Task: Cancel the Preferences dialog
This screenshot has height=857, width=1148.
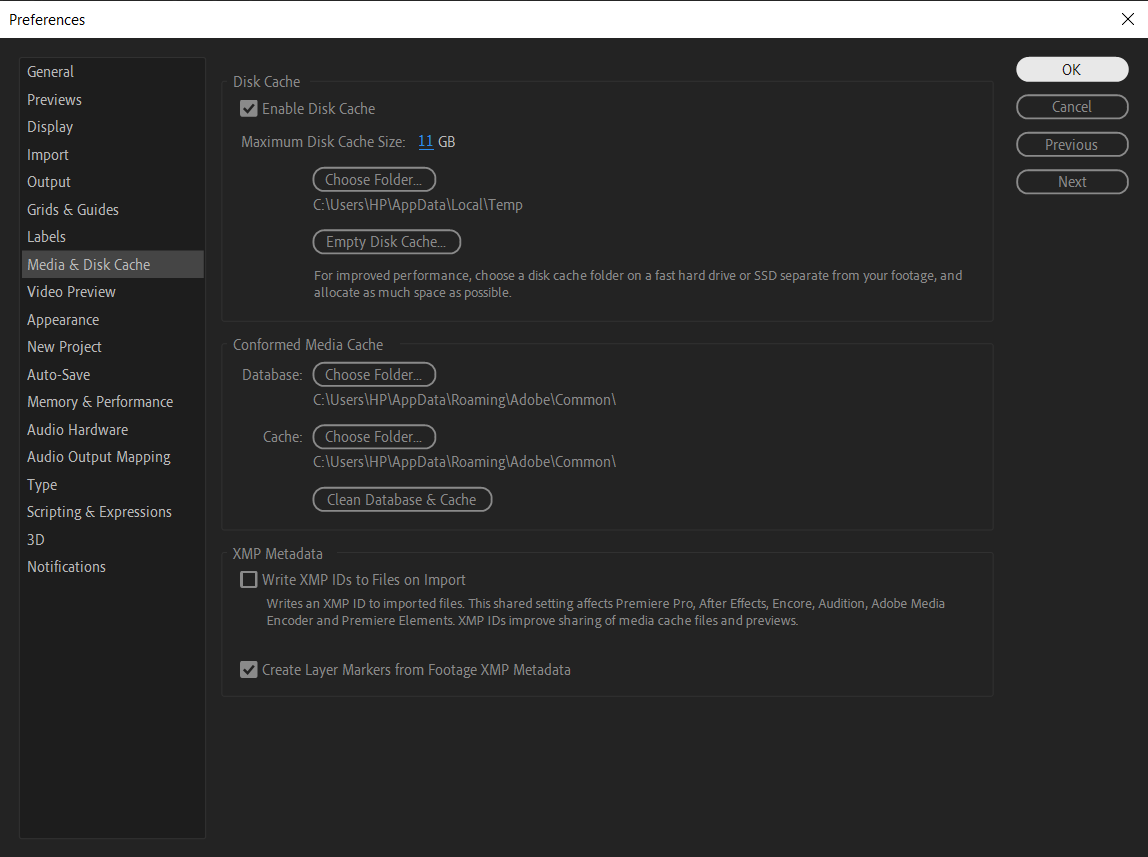Action: [x=1072, y=107]
